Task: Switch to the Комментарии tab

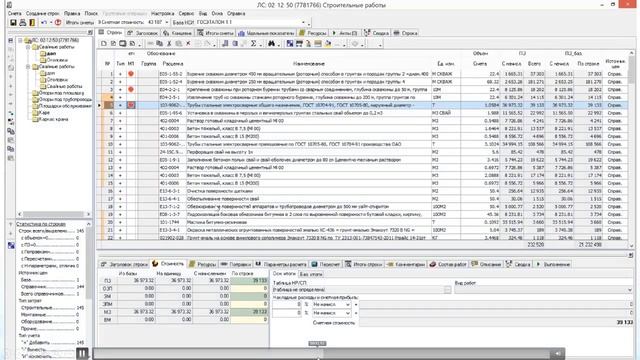Action: (405, 264)
